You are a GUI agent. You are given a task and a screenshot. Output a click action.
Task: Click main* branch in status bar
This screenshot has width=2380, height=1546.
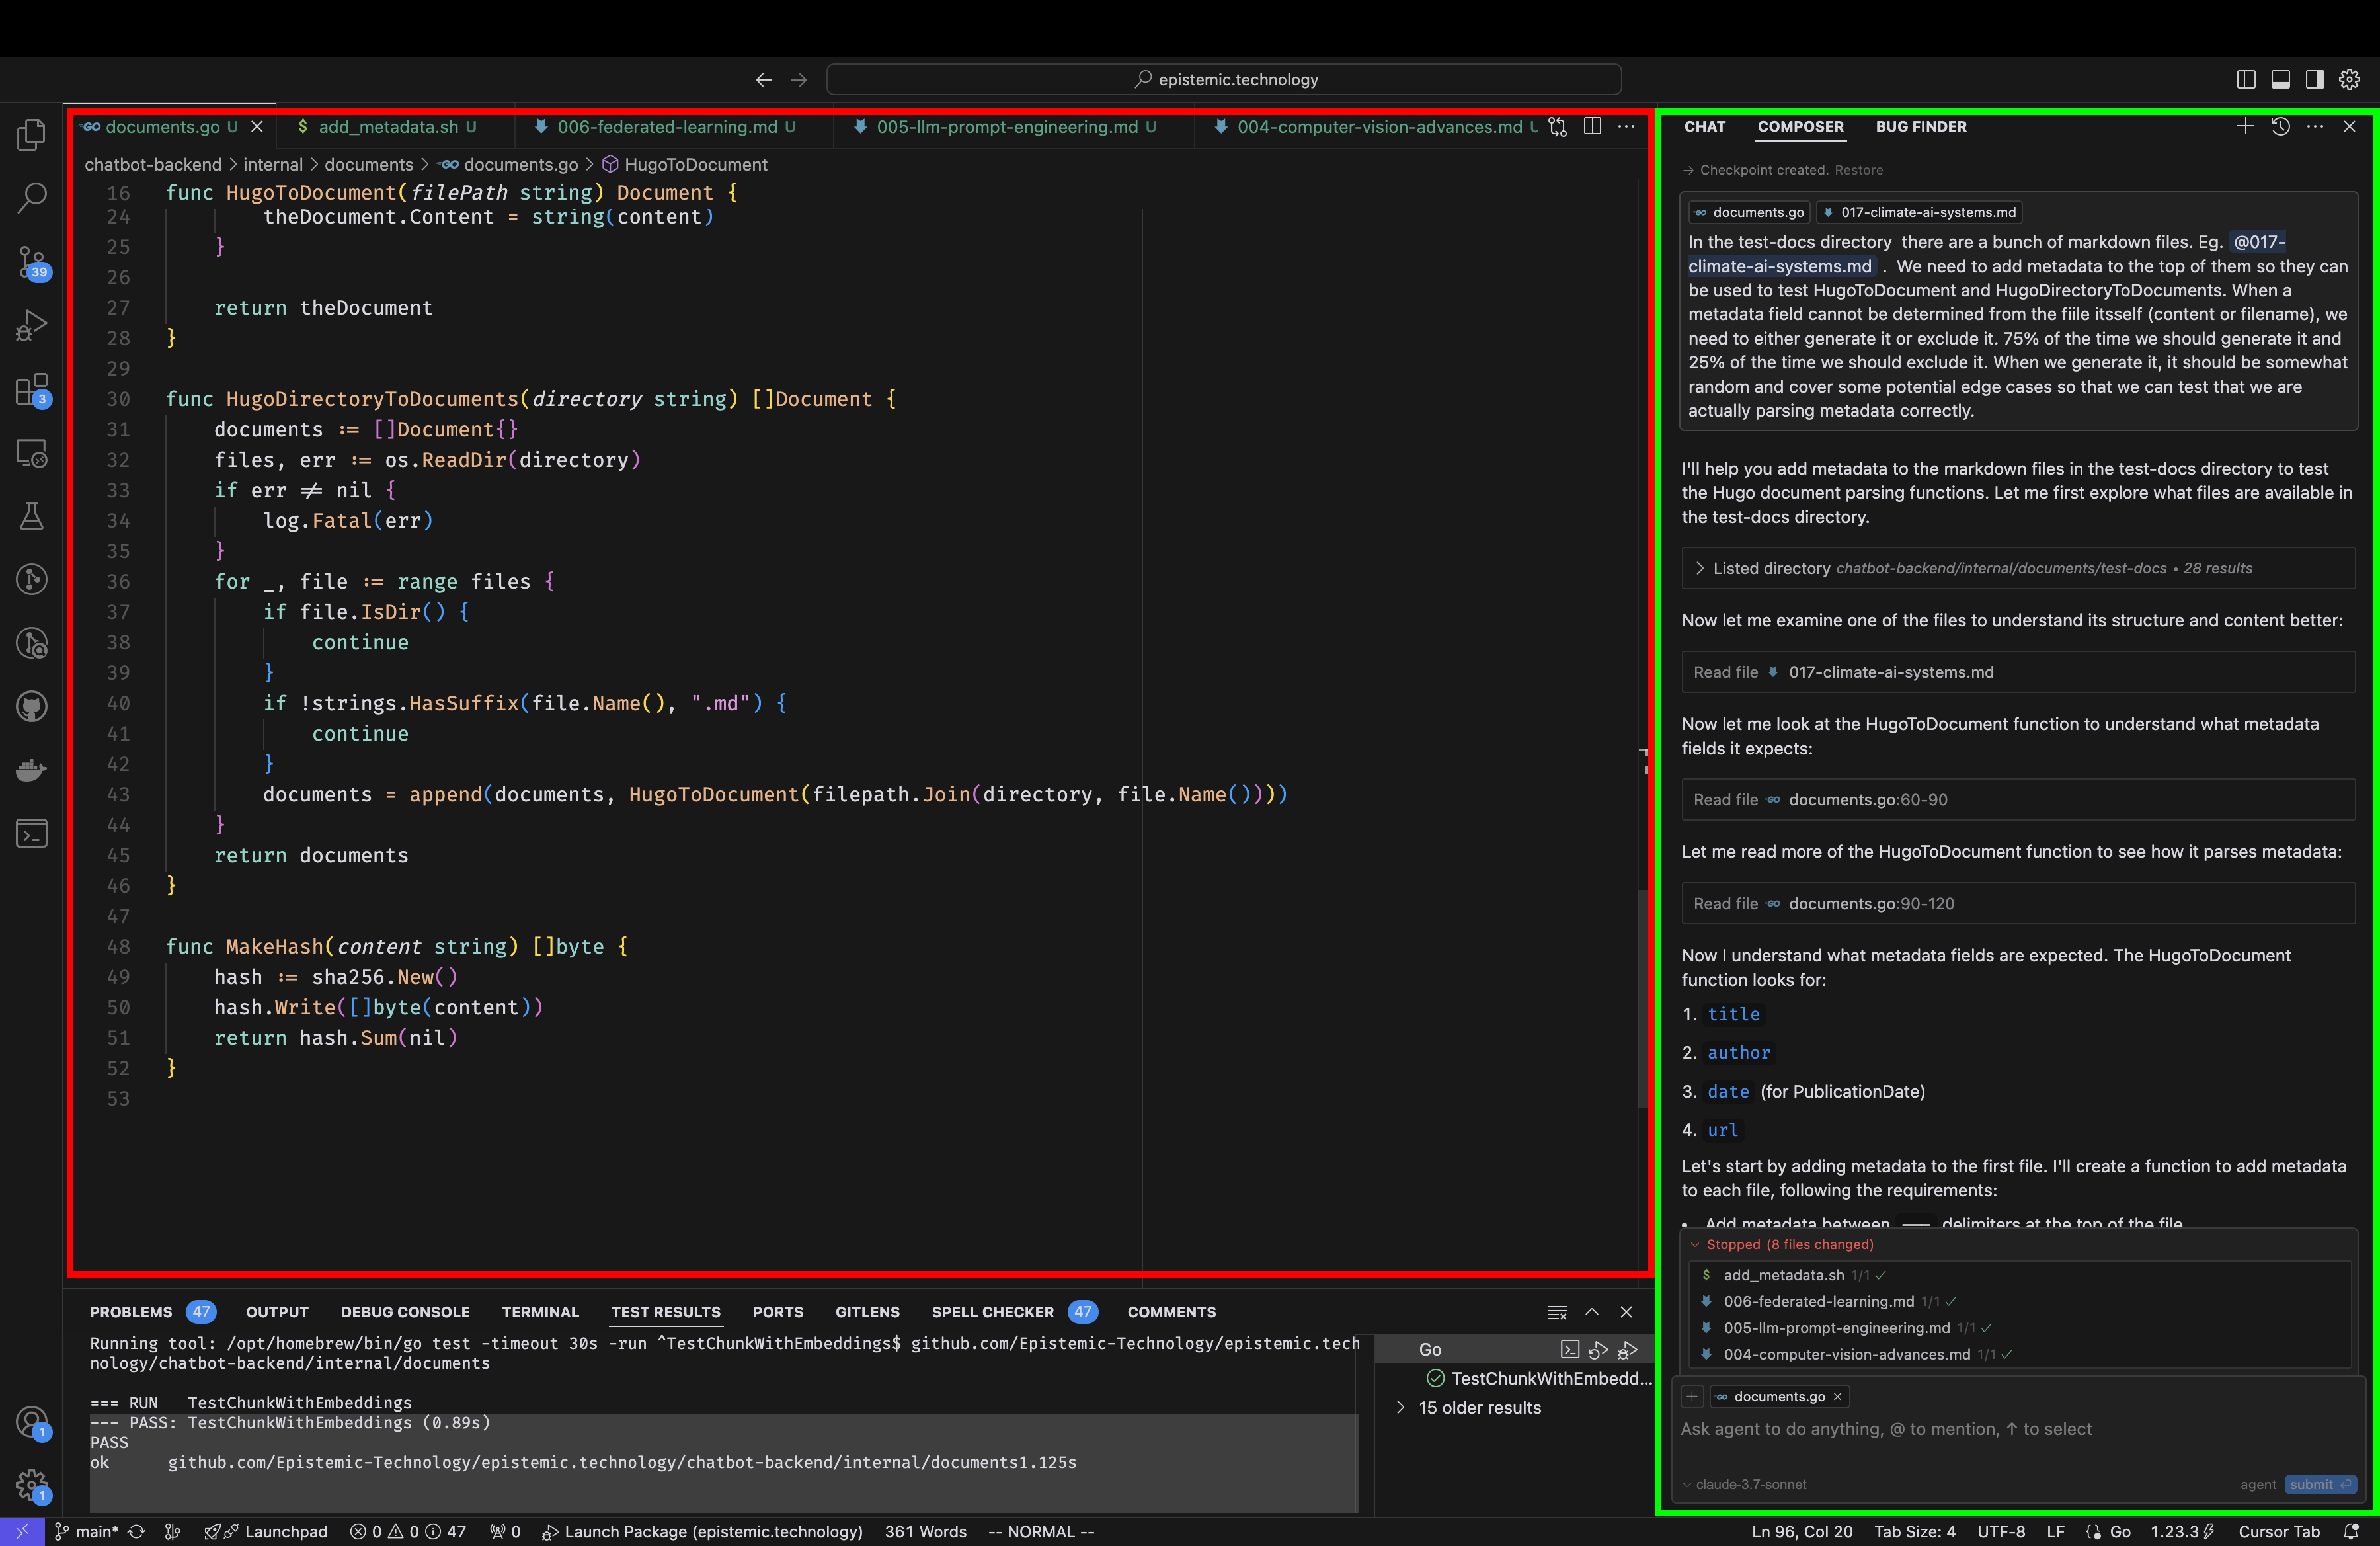coord(85,1532)
